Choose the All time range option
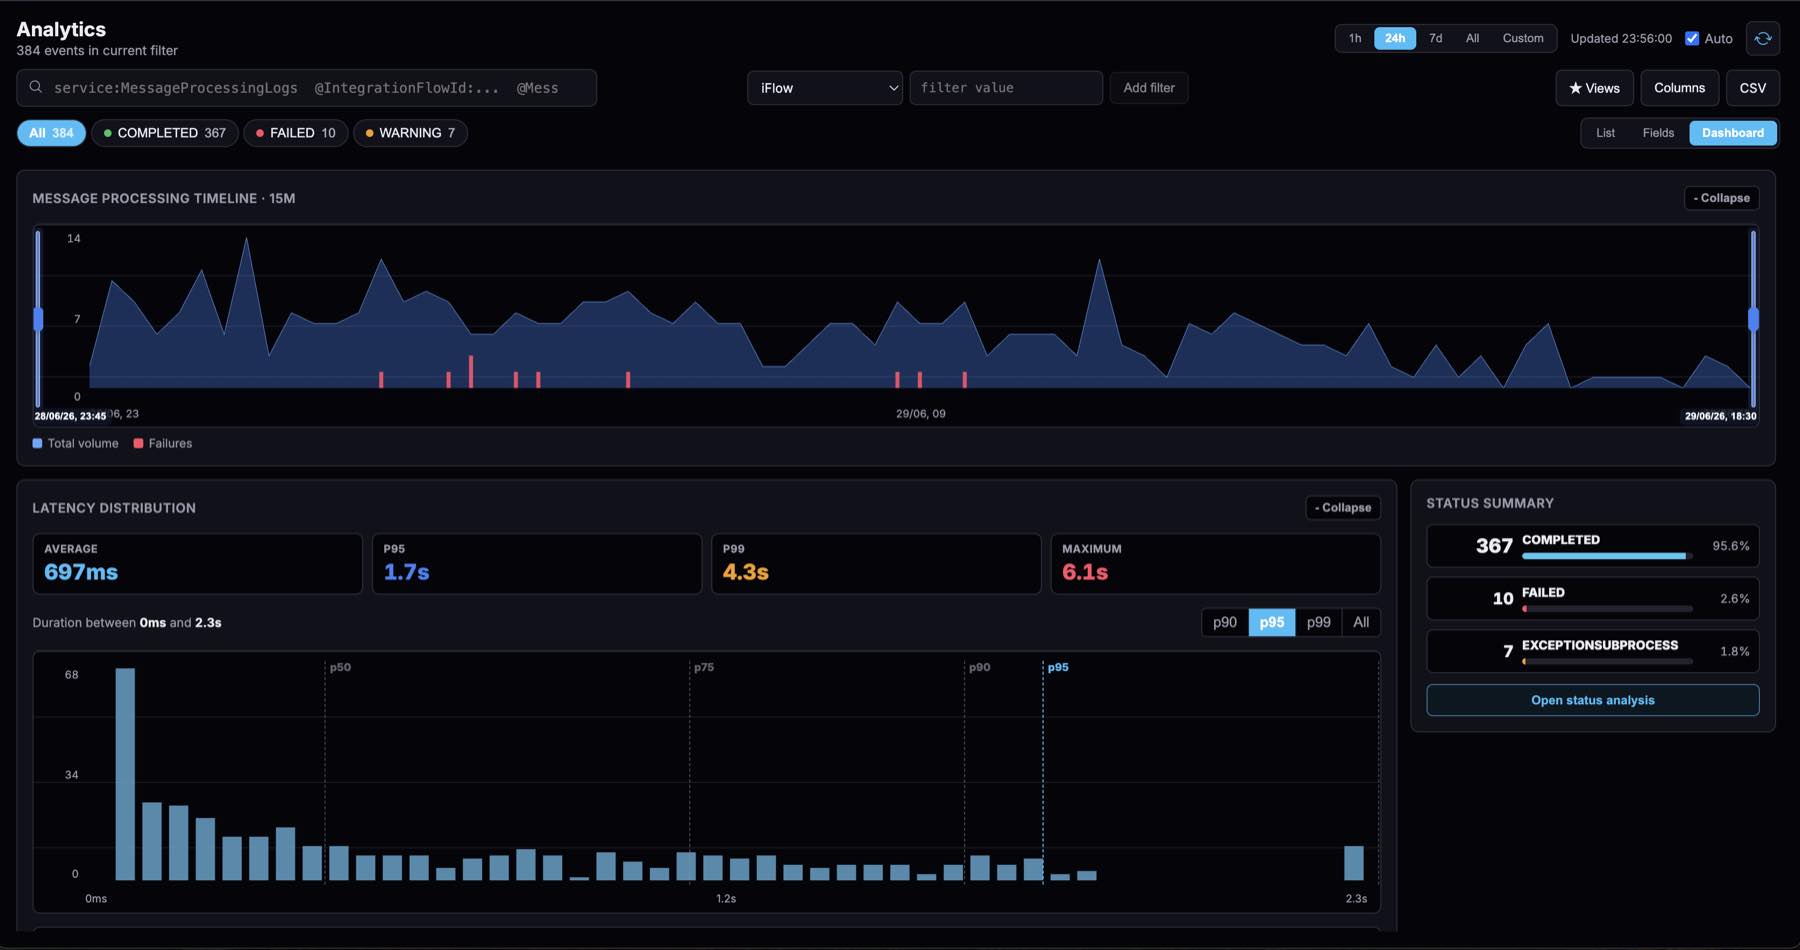 (x=1472, y=38)
